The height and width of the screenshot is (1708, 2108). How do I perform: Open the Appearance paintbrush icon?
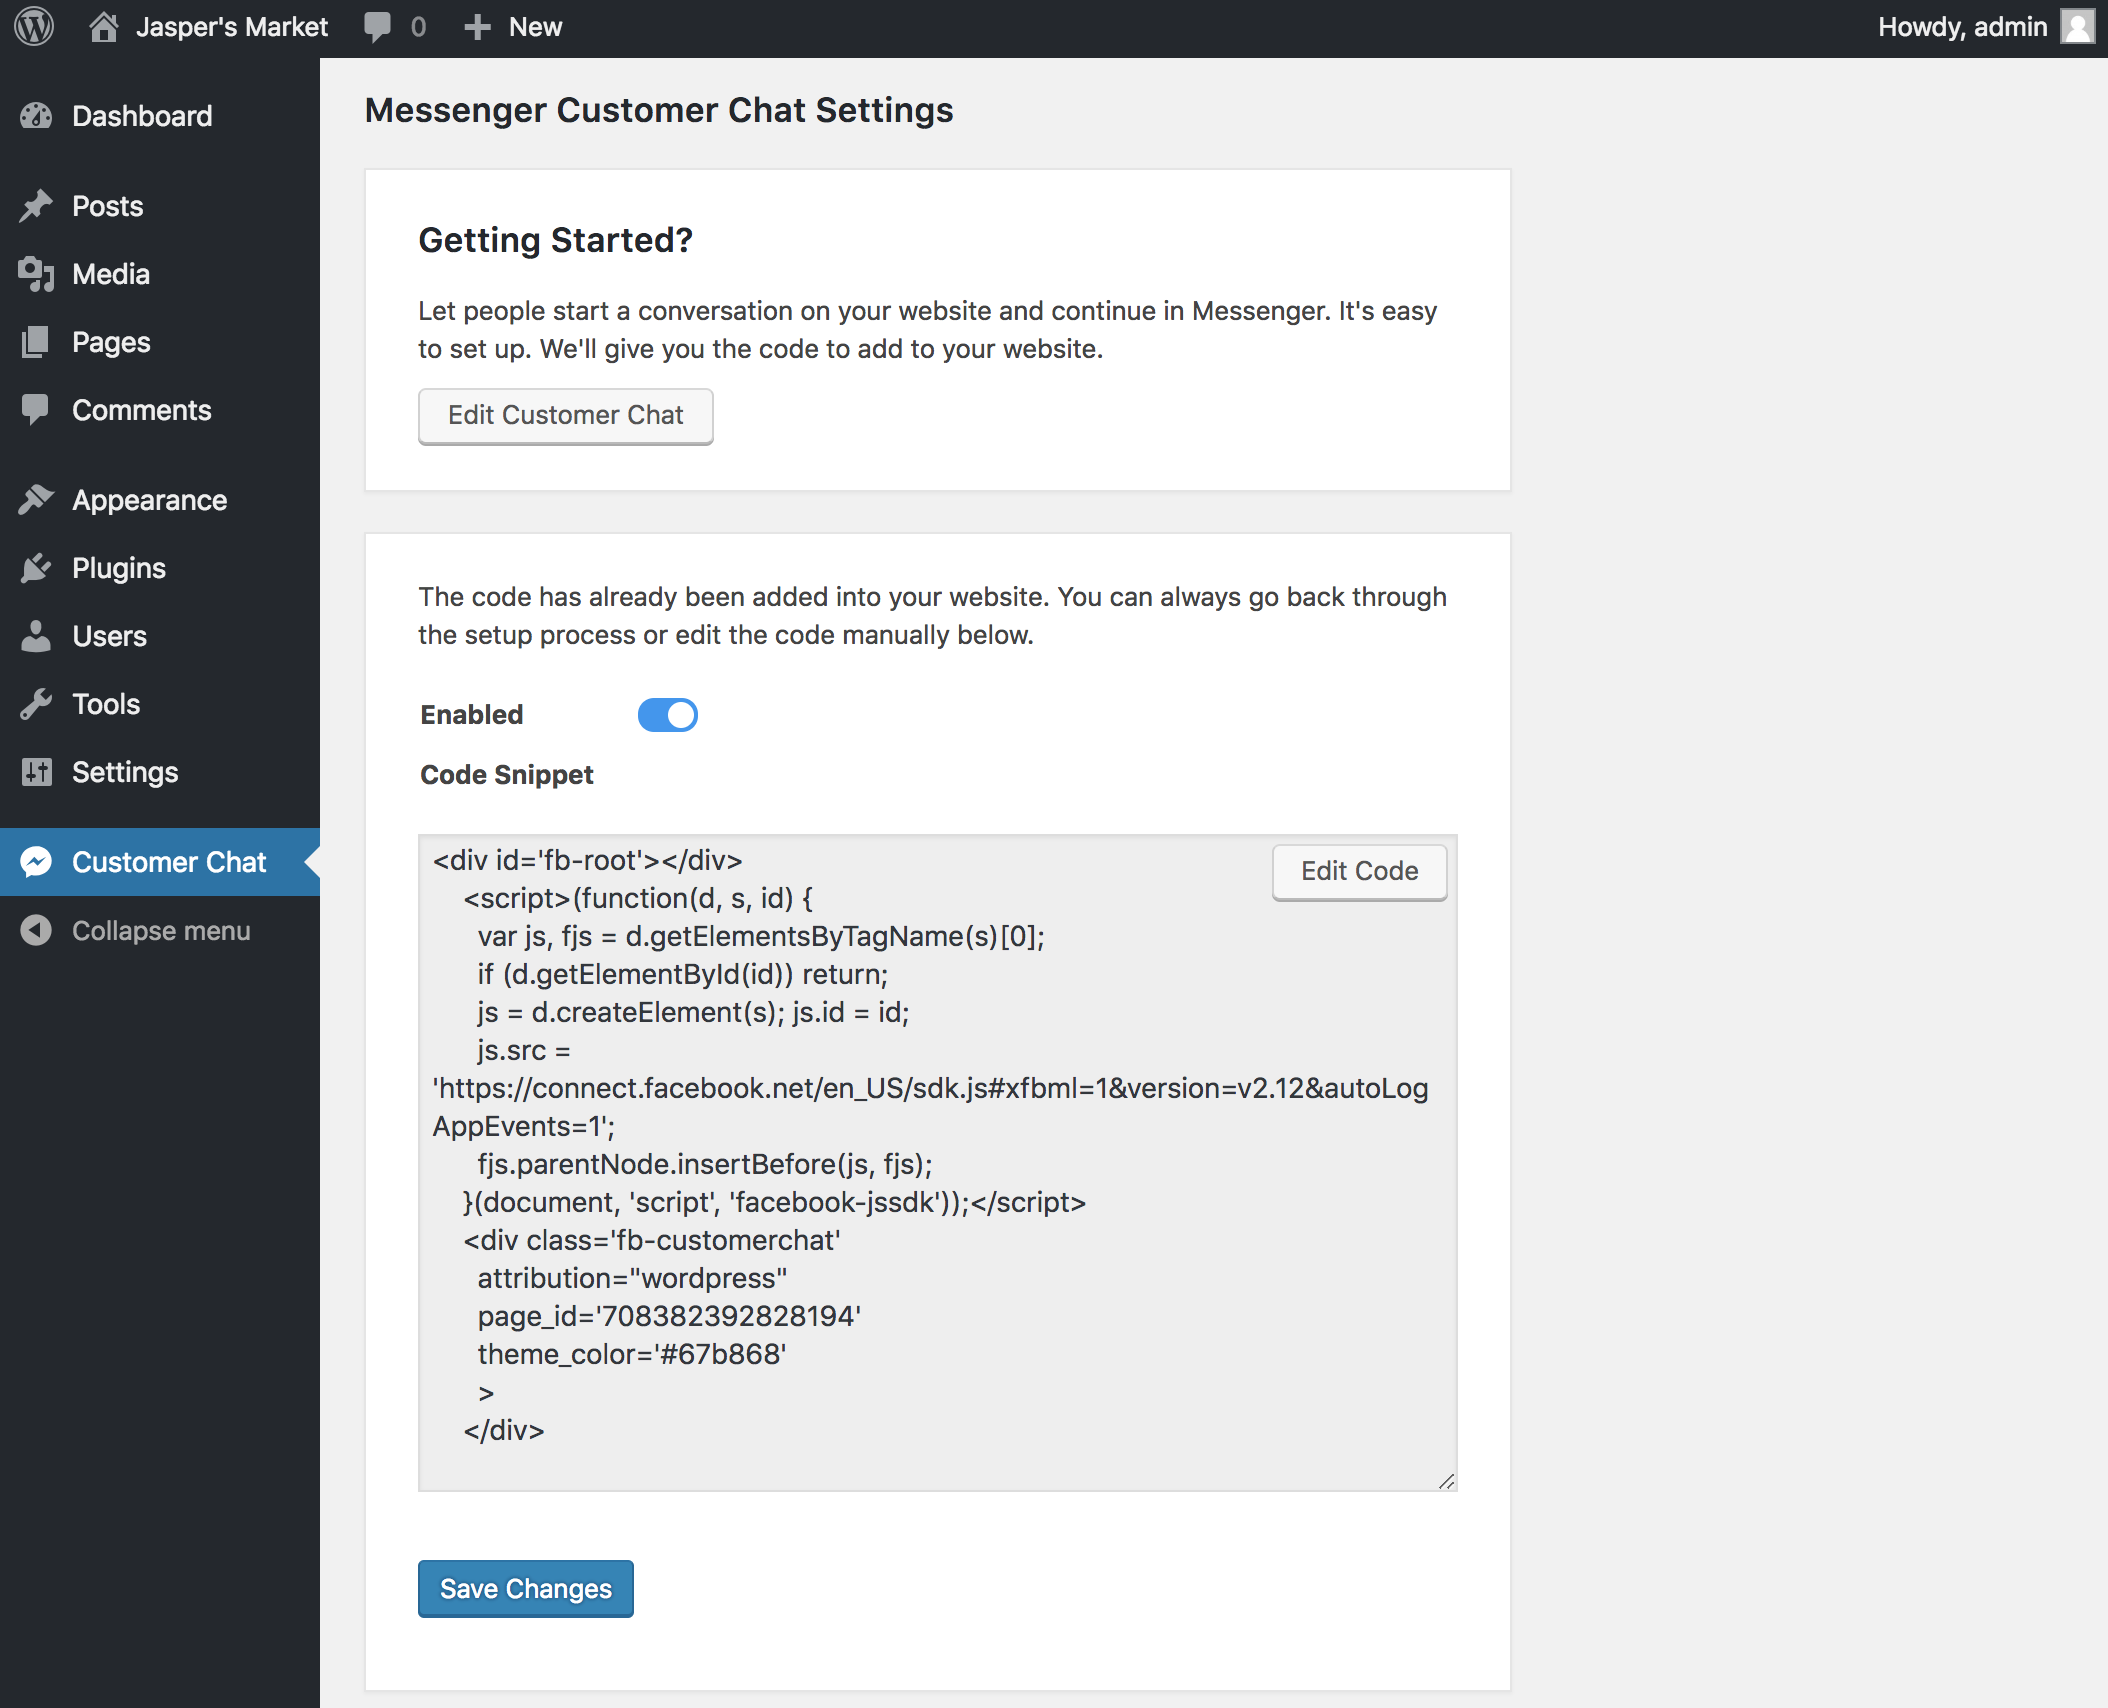(x=36, y=499)
